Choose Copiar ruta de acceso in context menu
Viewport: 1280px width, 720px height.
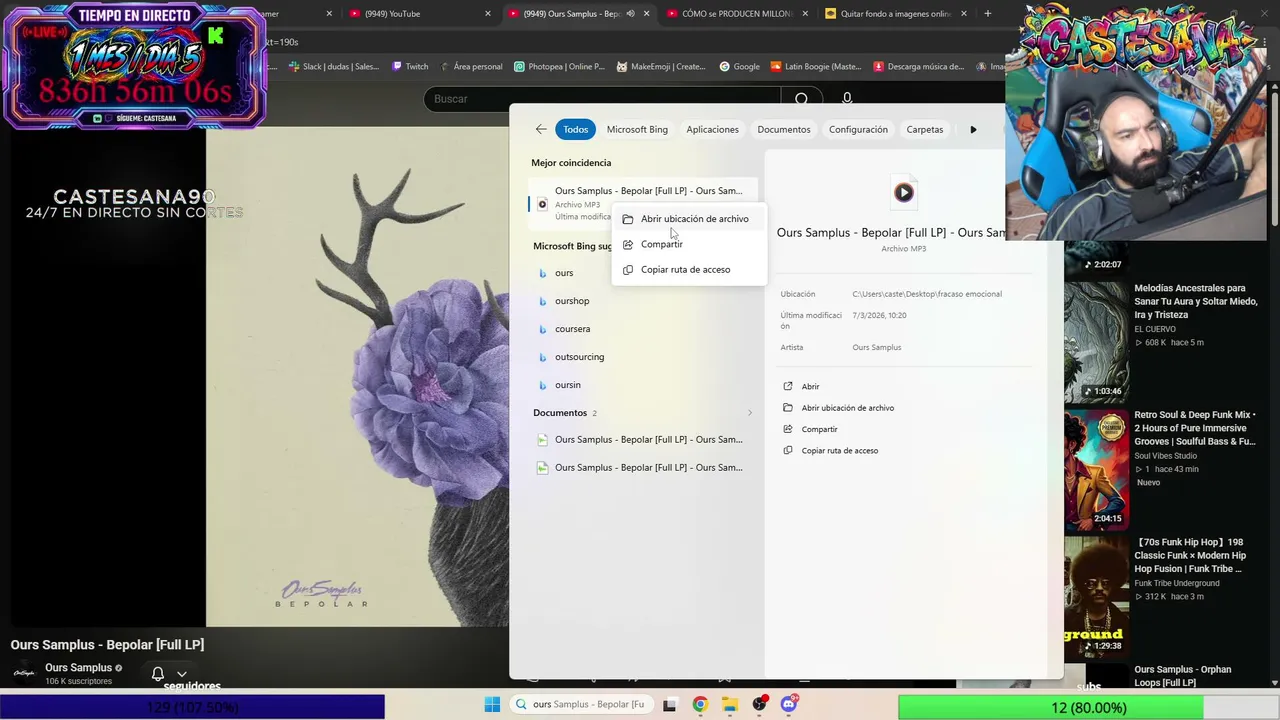[x=688, y=269]
